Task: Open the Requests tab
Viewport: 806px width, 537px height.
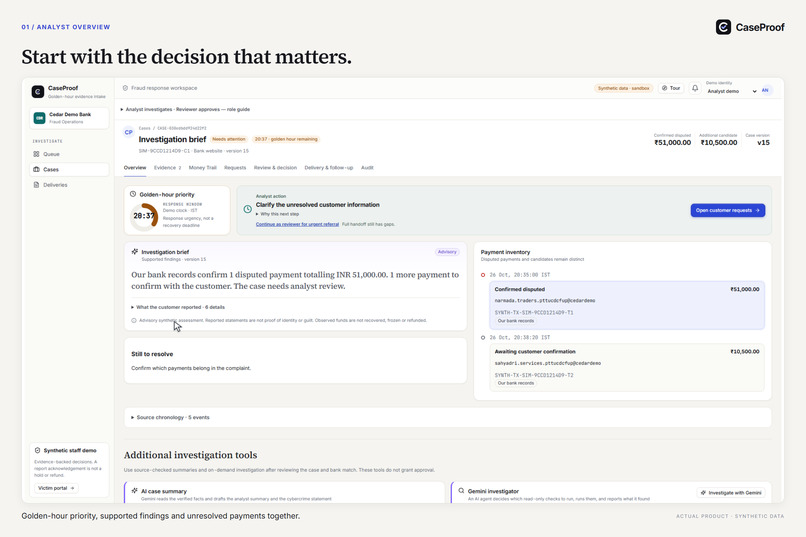Action: click(x=235, y=168)
